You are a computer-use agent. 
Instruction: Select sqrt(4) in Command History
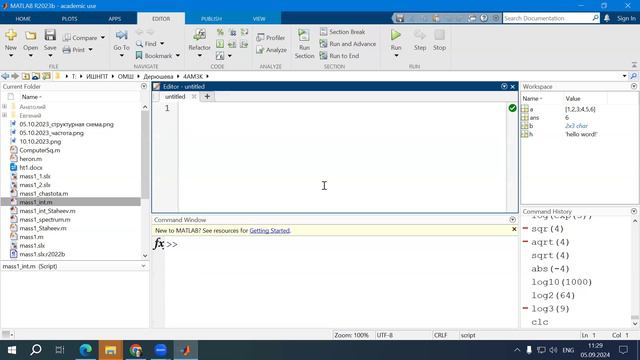(x=550, y=256)
